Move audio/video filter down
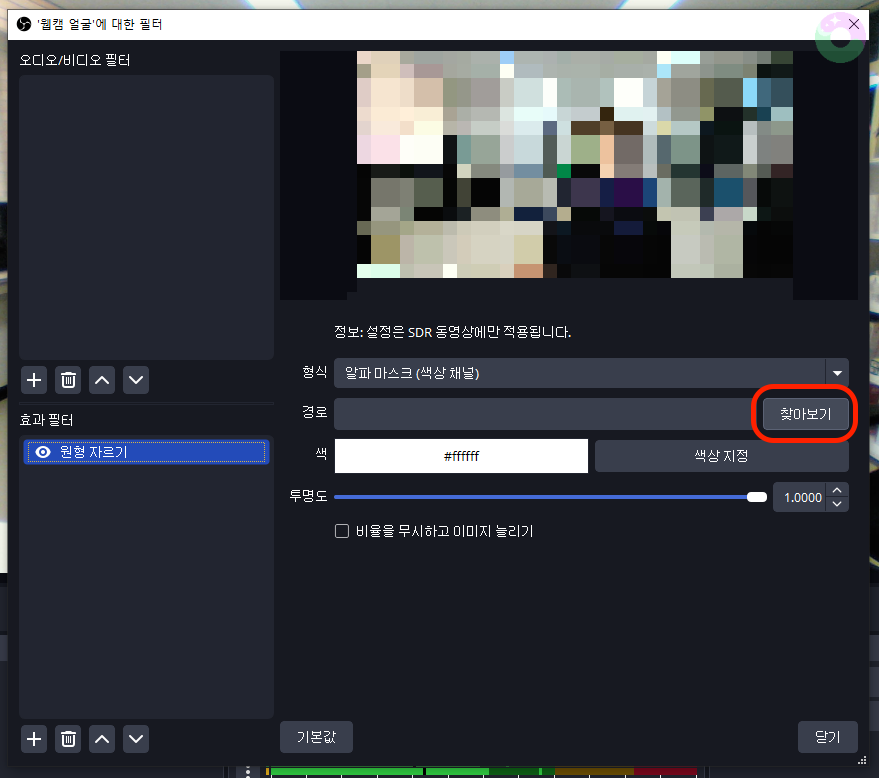The image size is (879, 778). 136,380
